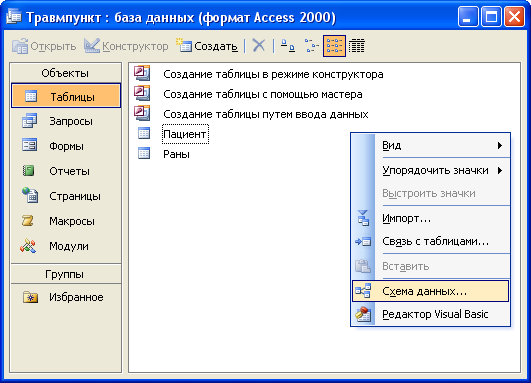This screenshot has width=531, height=383.
Task: Click the Создать toolbar button
Action: tap(207, 46)
